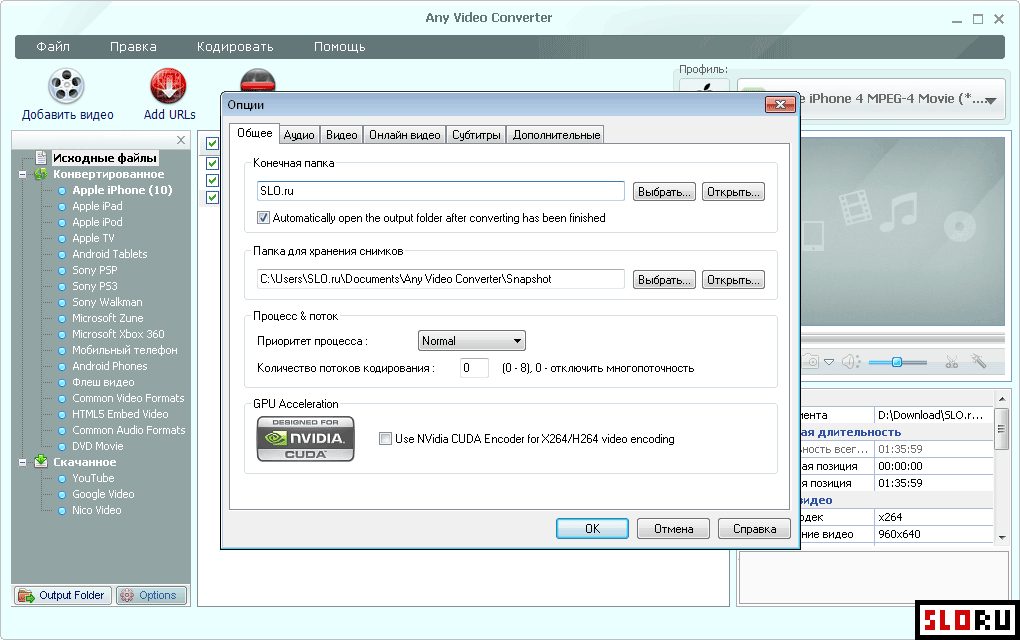Click the encoding threads count field
The width and height of the screenshot is (1020, 640).
pos(474,368)
